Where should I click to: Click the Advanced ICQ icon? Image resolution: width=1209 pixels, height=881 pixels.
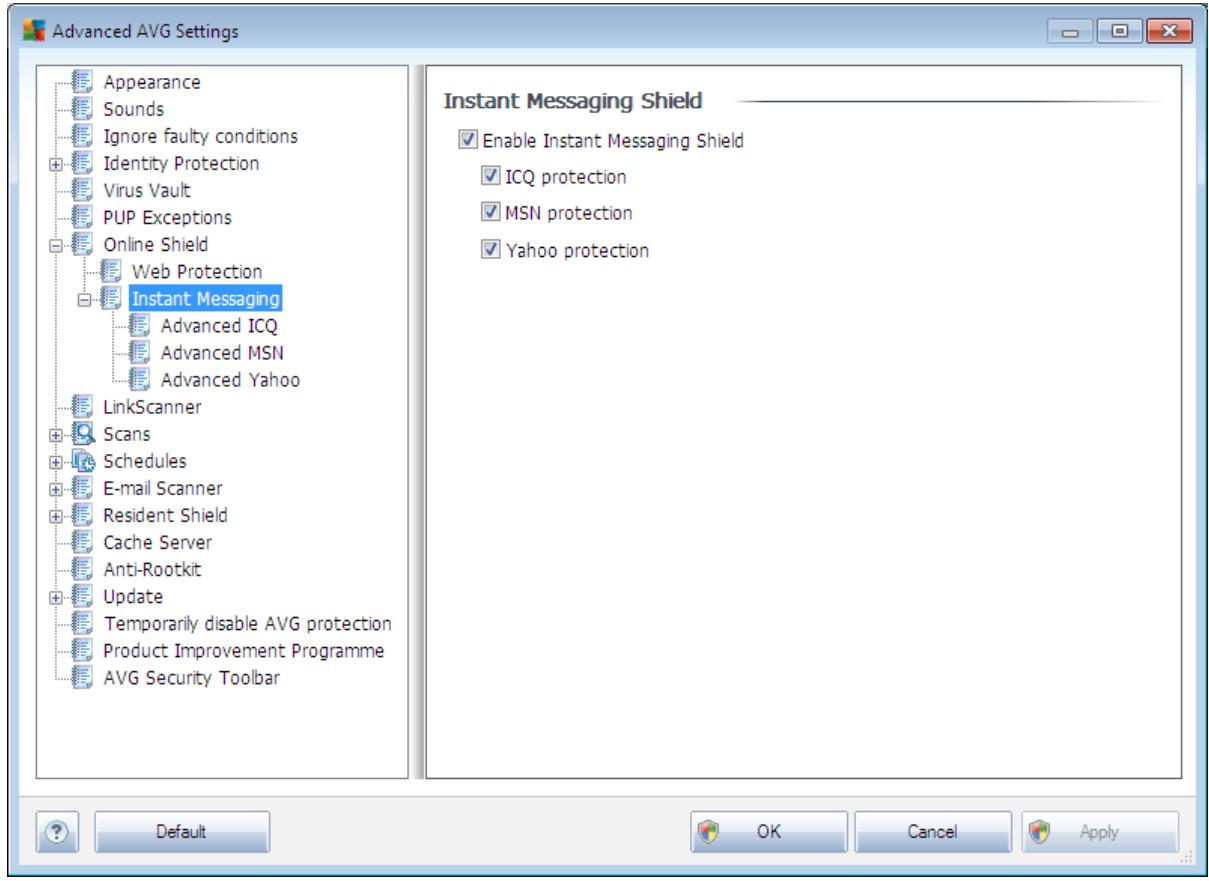pos(141,326)
